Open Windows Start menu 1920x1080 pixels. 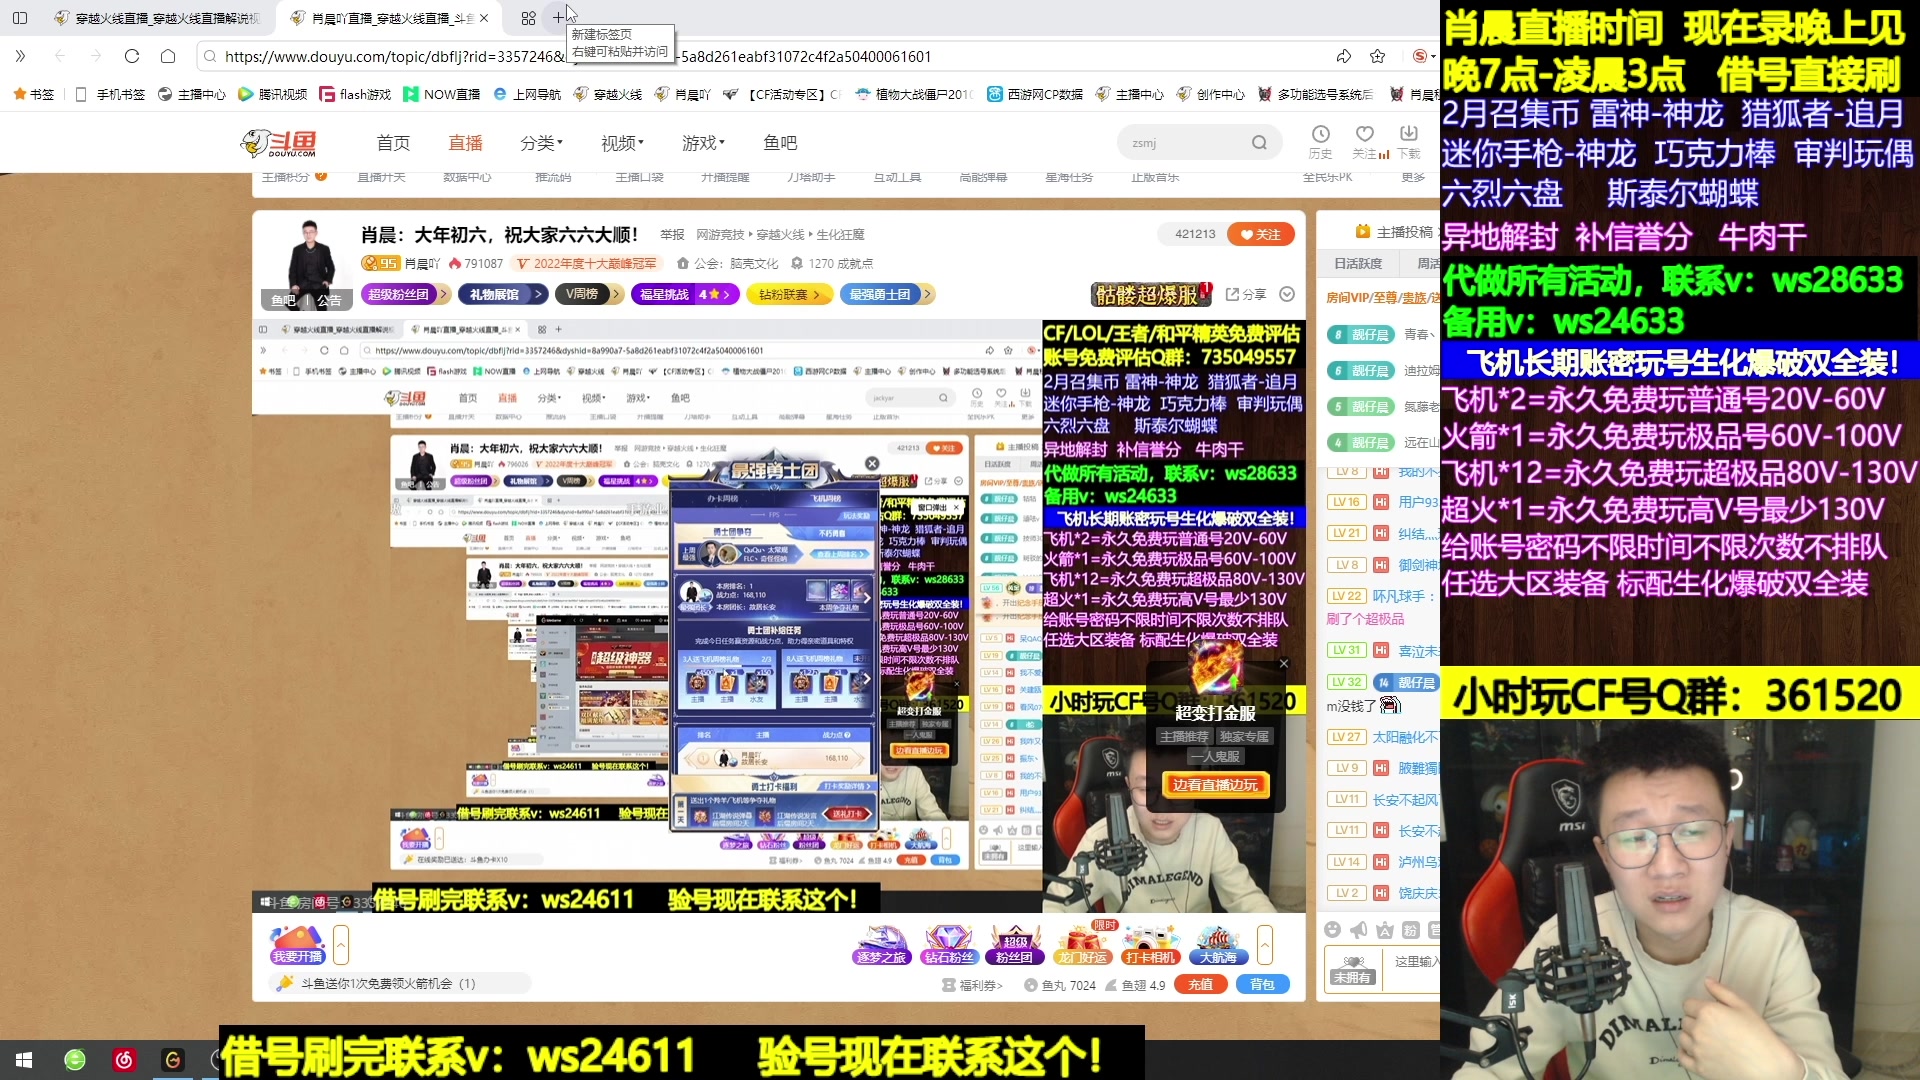(x=24, y=1060)
